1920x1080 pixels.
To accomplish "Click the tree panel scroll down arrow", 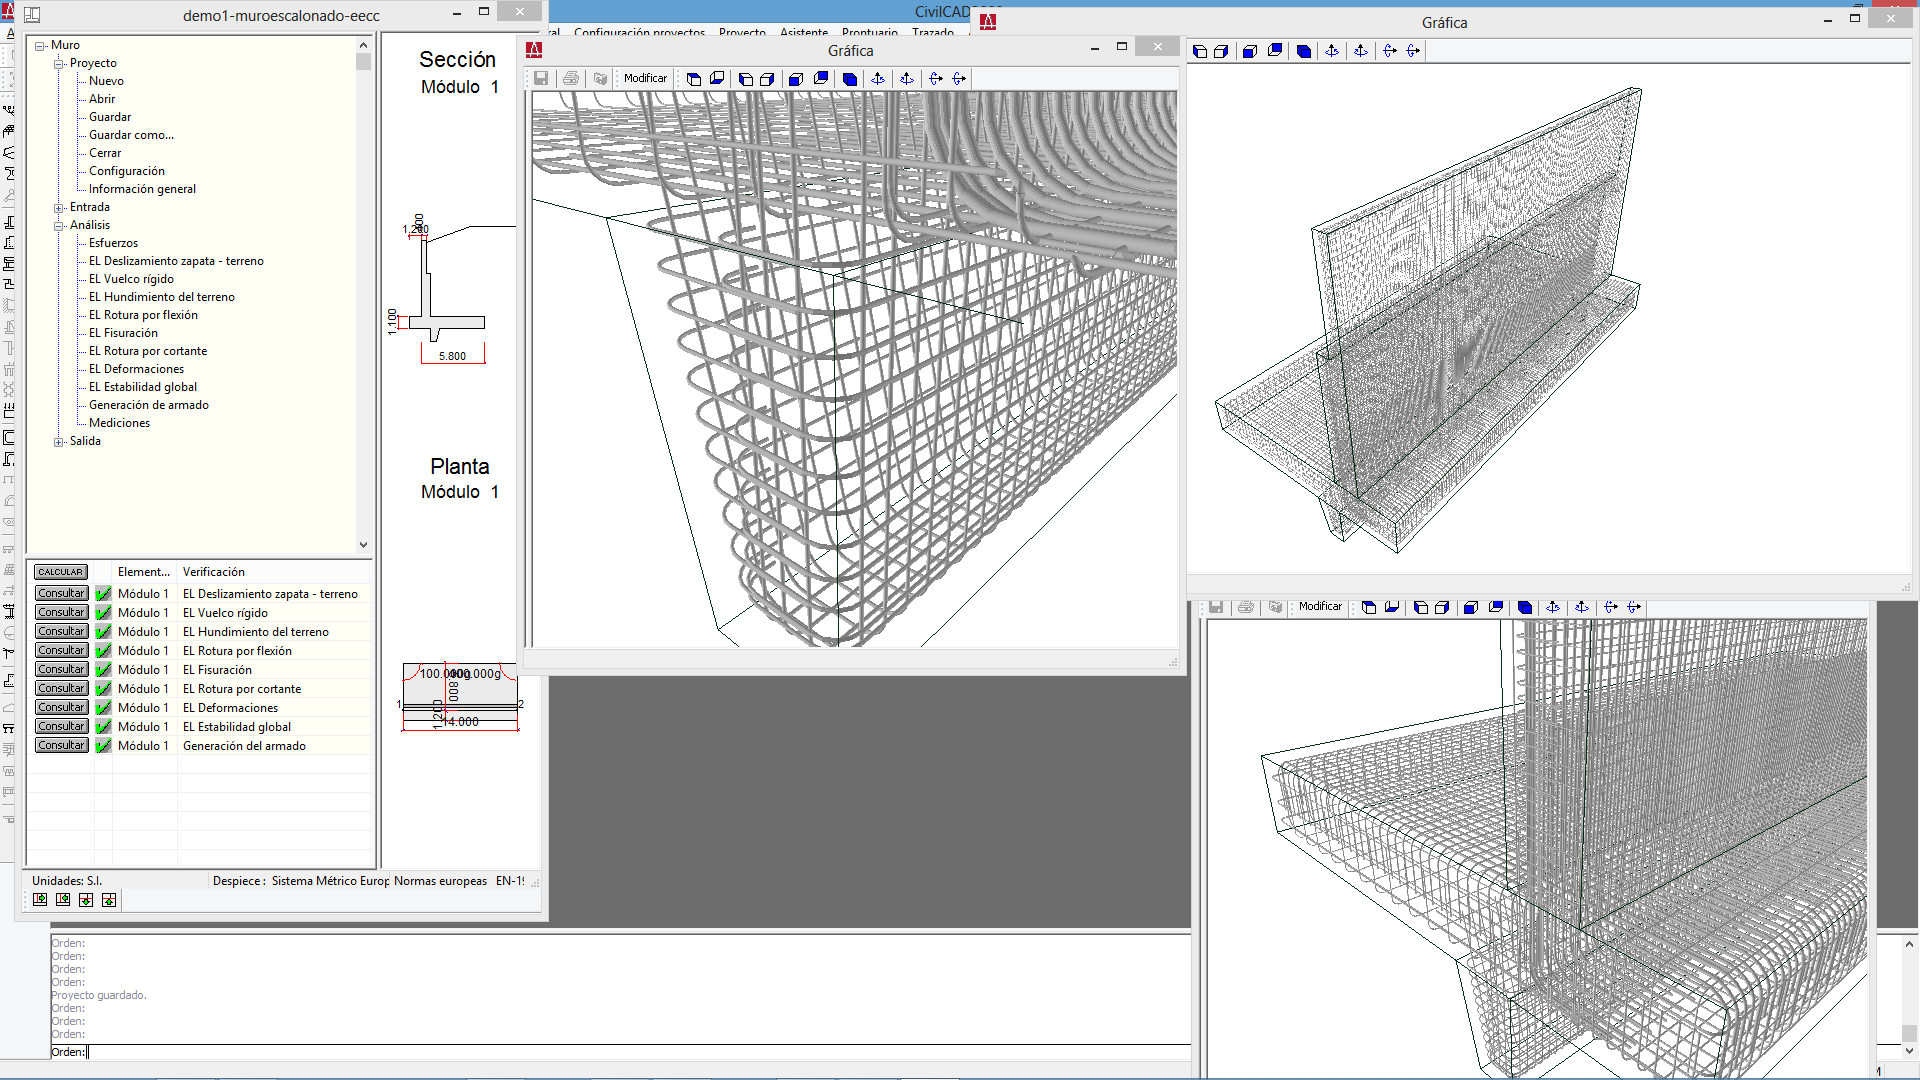I will click(x=363, y=545).
